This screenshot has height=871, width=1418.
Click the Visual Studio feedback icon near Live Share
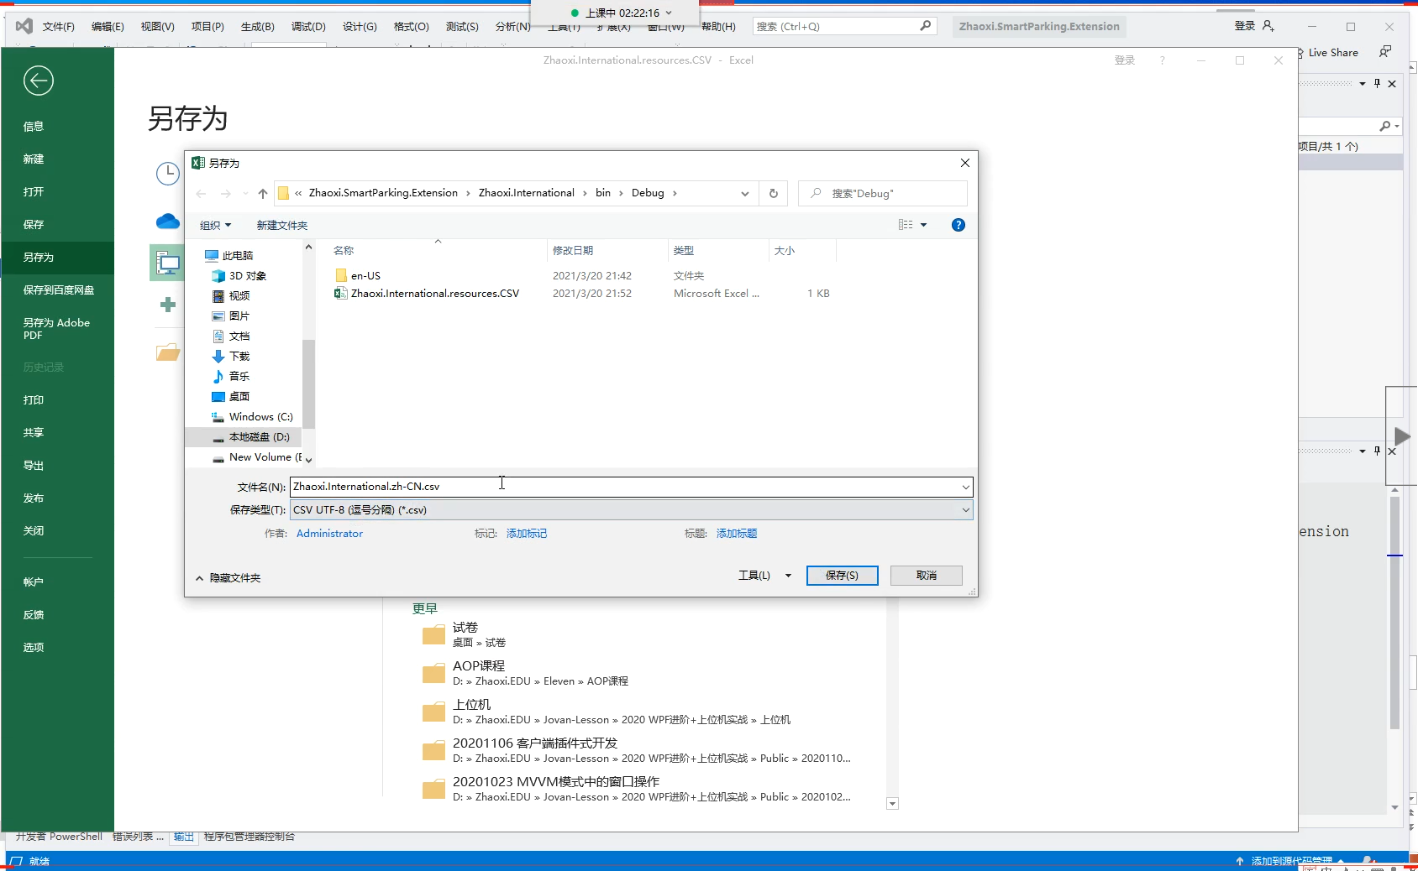click(1385, 52)
